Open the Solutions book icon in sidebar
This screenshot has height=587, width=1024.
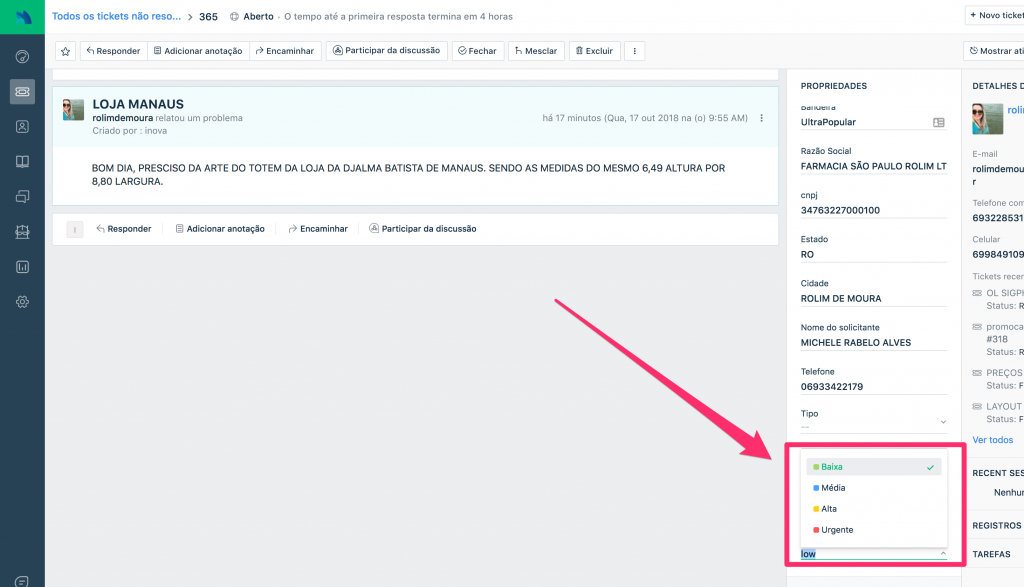pyautogui.click(x=22, y=162)
